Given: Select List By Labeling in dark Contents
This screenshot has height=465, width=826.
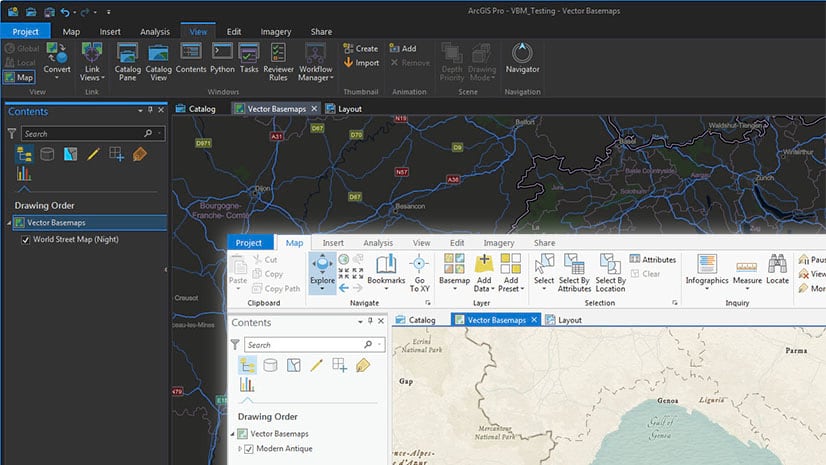Looking at the screenshot, I should [x=140, y=154].
